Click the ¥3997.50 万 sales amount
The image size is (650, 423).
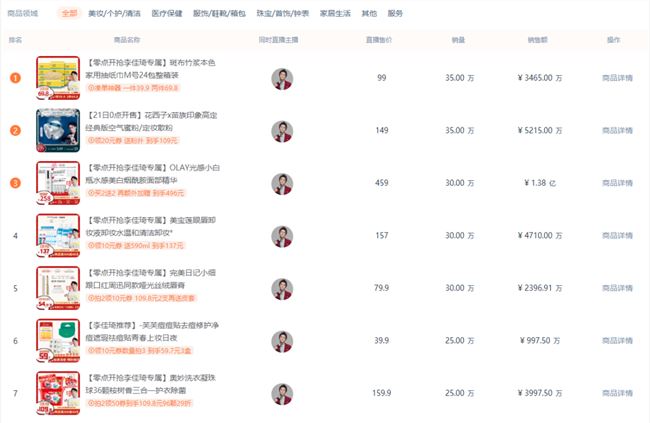point(540,393)
